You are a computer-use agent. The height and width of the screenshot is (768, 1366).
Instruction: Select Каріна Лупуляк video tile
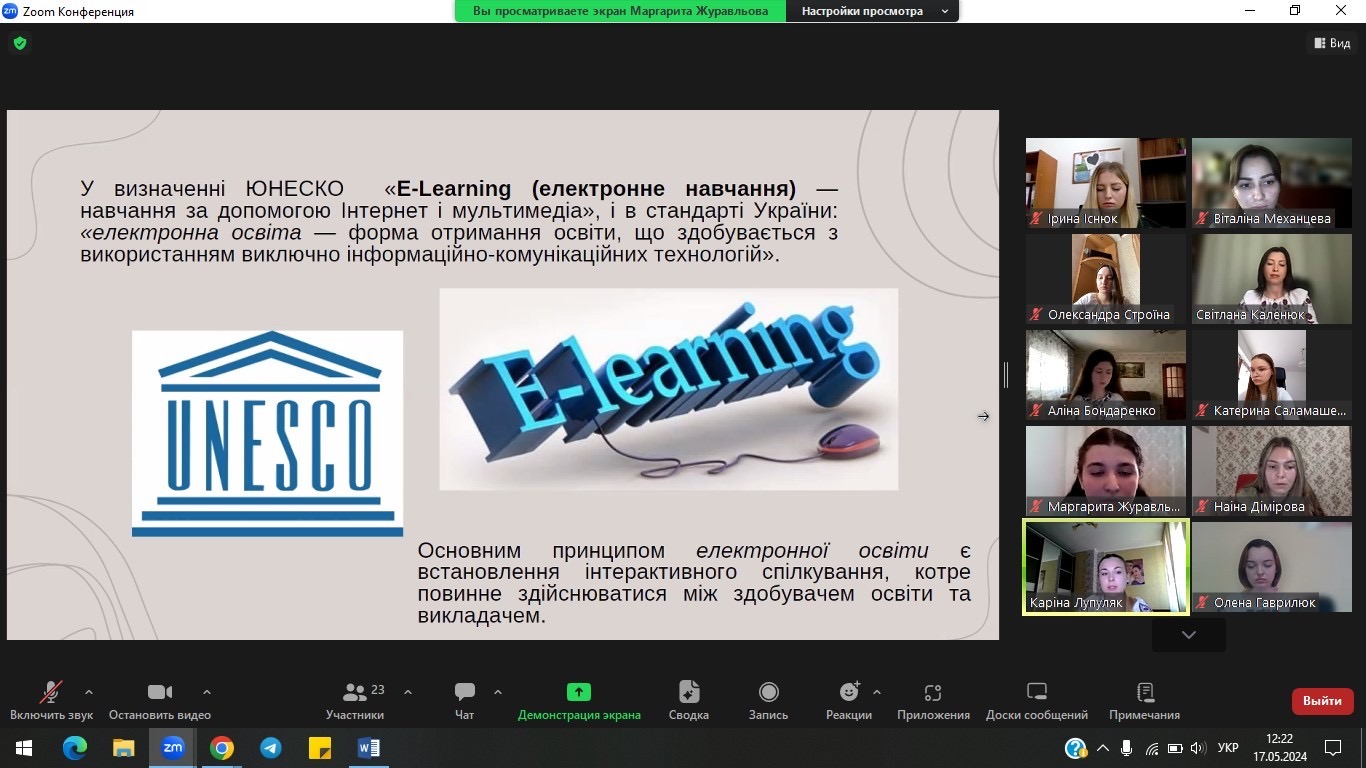pos(1106,567)
